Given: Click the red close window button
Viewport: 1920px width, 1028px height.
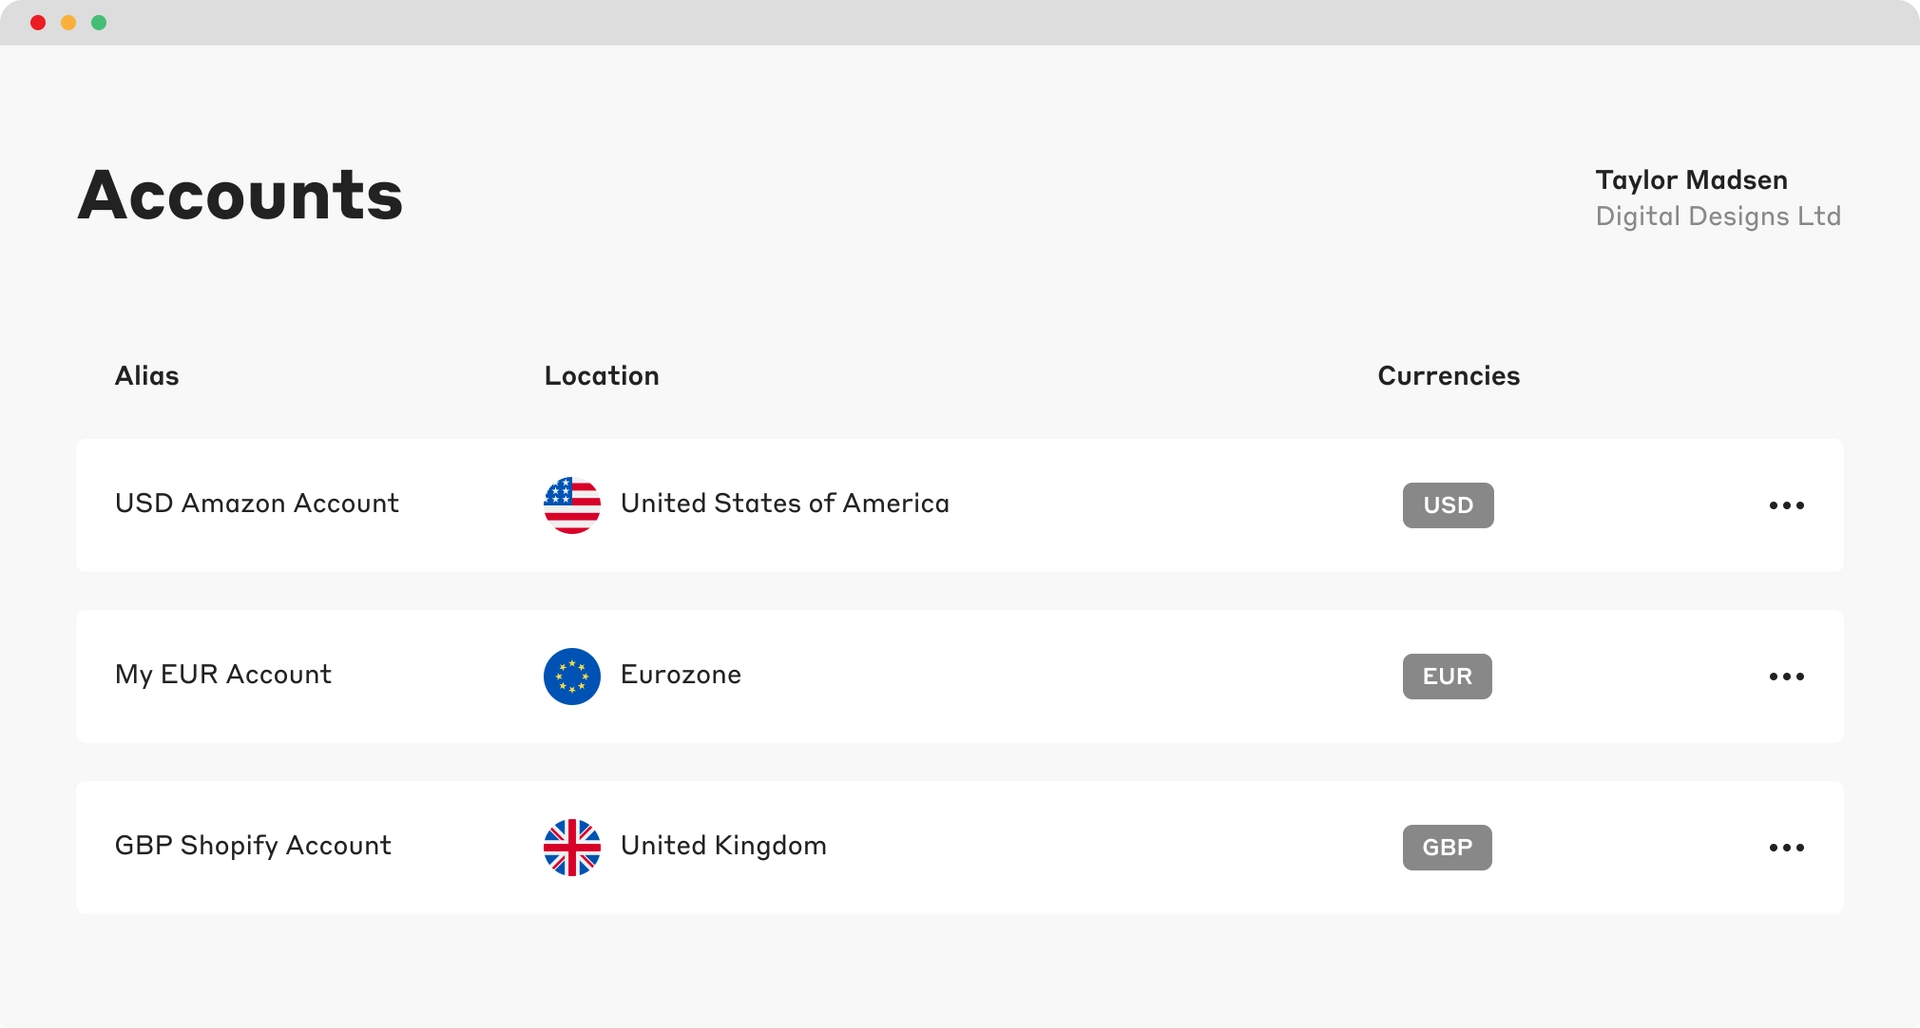Looking at the screenshot, I should (38, 22).
